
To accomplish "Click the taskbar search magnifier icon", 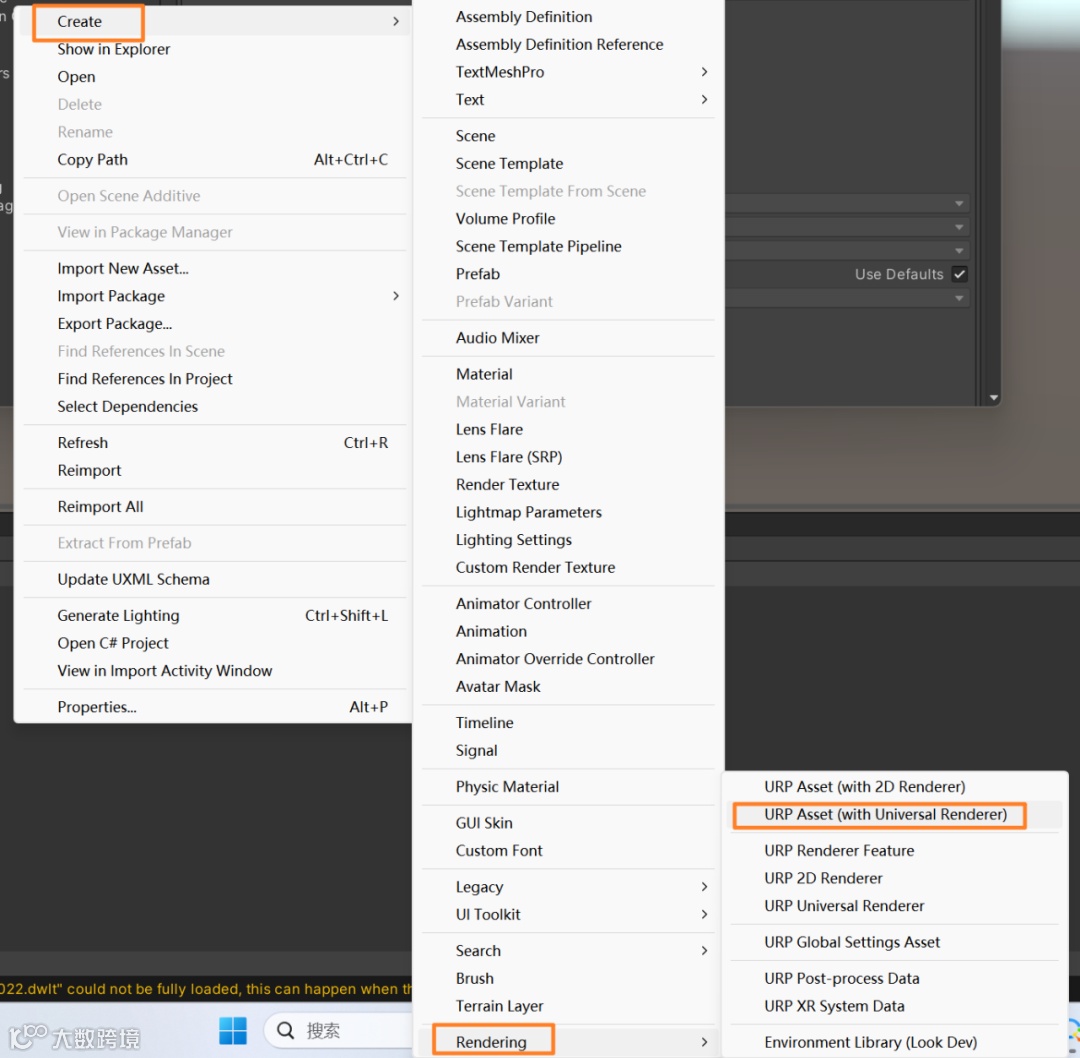I will tap(285, 1030).
